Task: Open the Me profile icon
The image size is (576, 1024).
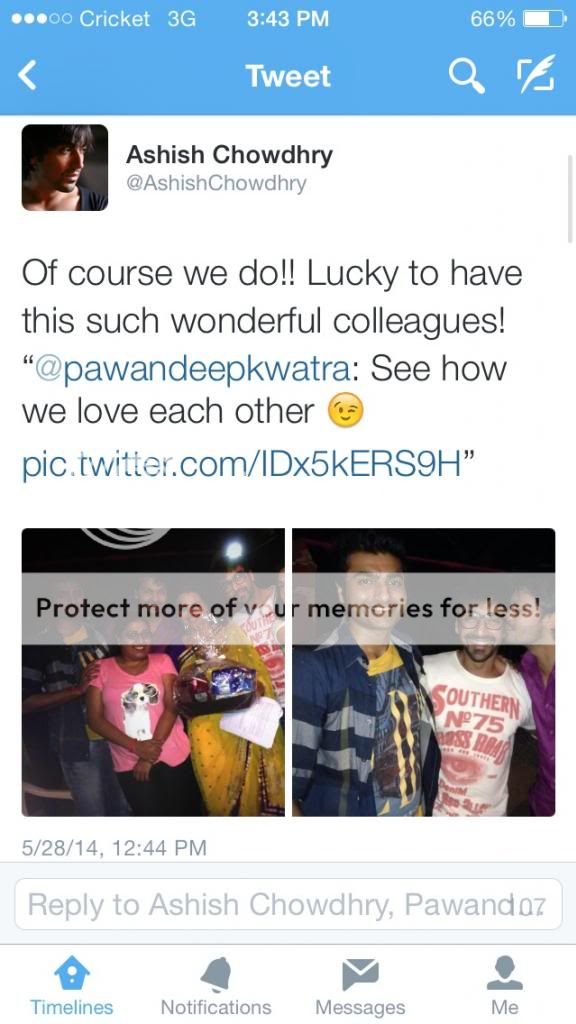Action: click(505, 973)
